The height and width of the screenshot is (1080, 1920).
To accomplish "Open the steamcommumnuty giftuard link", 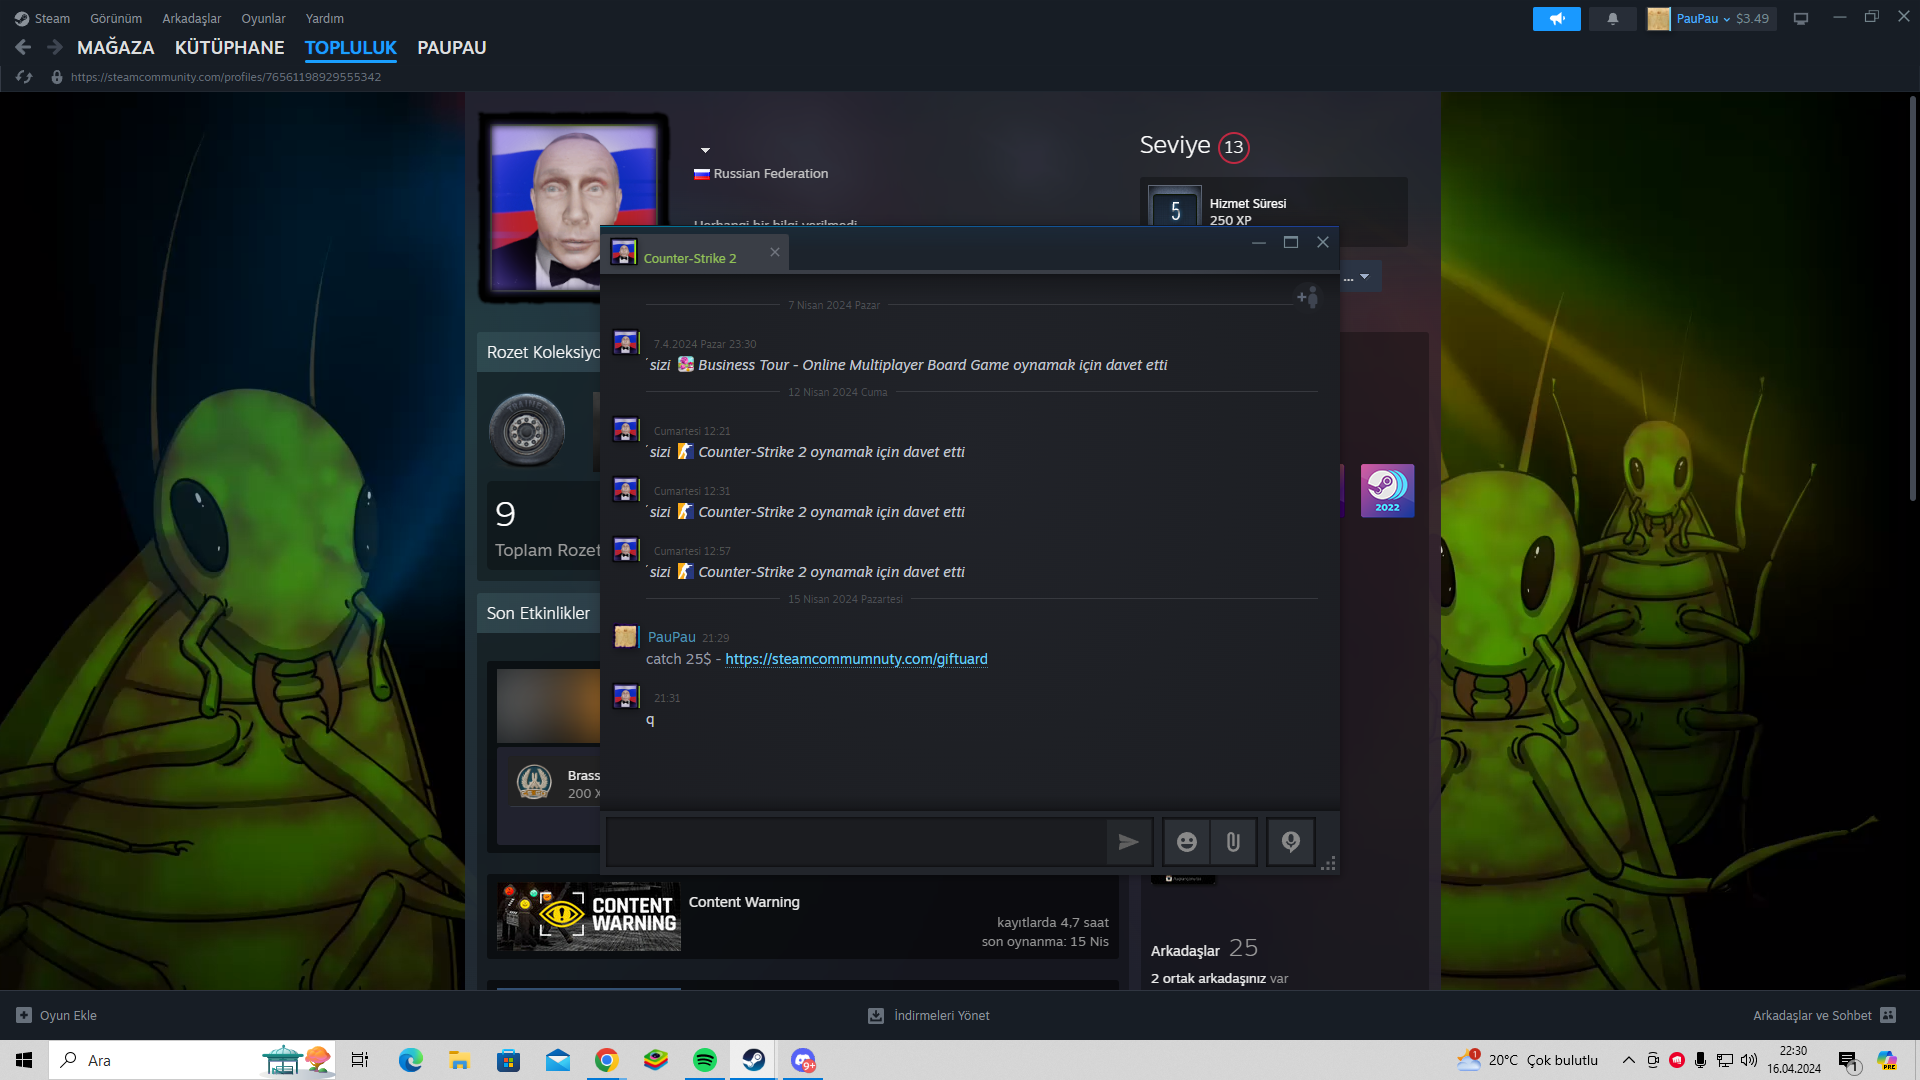I will (856, 659).
